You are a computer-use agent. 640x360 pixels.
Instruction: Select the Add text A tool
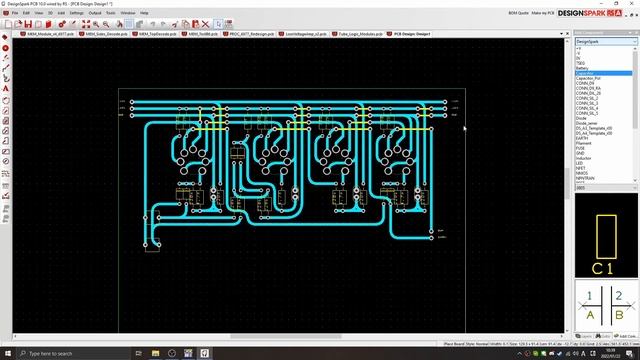click(x=5, y=89)
